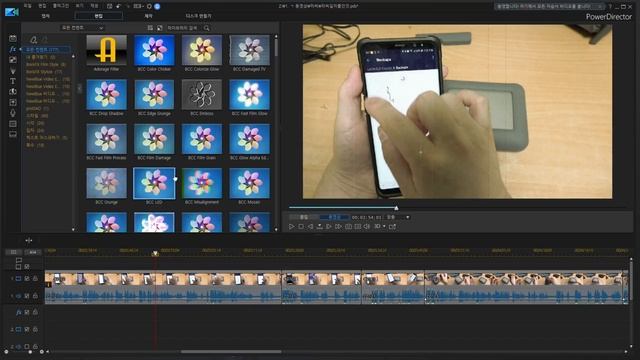The width and height of the screenshot is (640, 360).
Task: Switch to the 편집 tab
Action: point(99,16)
